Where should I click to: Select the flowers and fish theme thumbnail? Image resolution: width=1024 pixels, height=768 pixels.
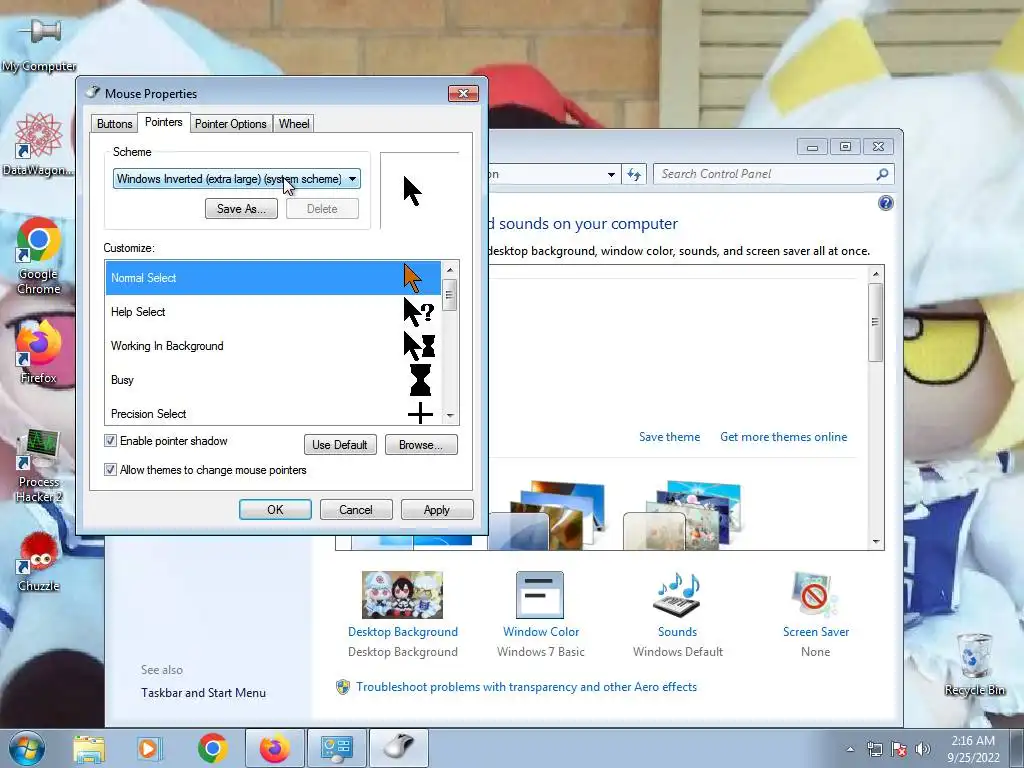(x=683, y=515)
